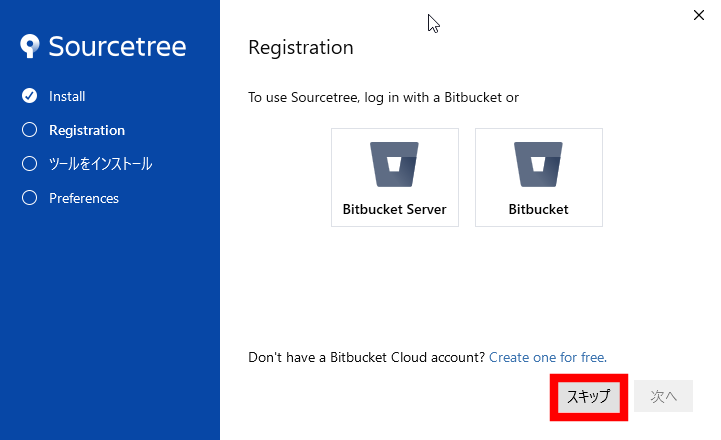Click the Bitbucket Server bucket icon
The image size is (721, 440).
click(x=395, y=164)
